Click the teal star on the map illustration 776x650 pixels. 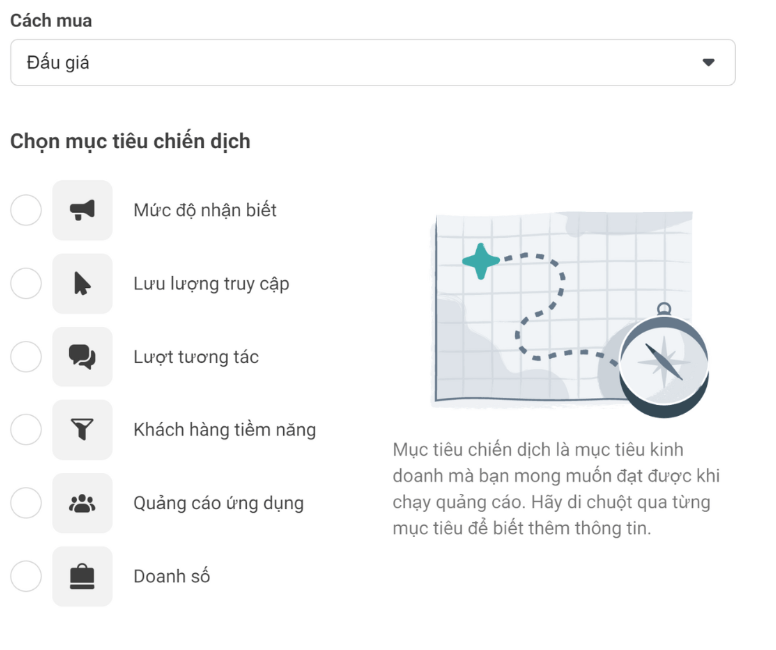click(x=481, y=261)
